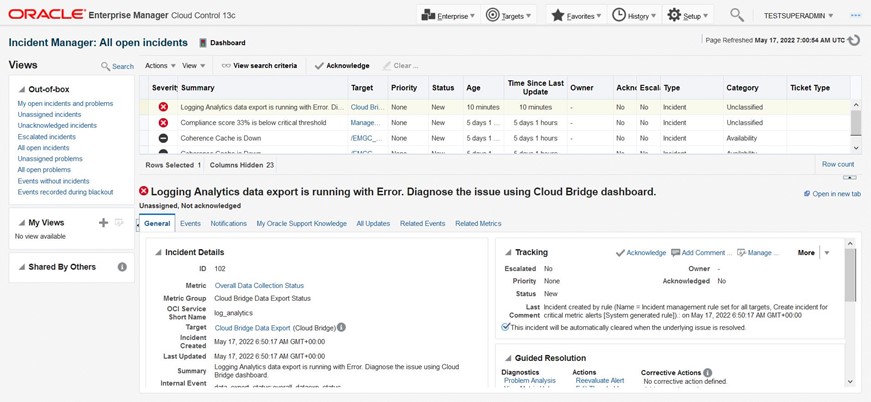Click Open in new tab

[833, 194]
